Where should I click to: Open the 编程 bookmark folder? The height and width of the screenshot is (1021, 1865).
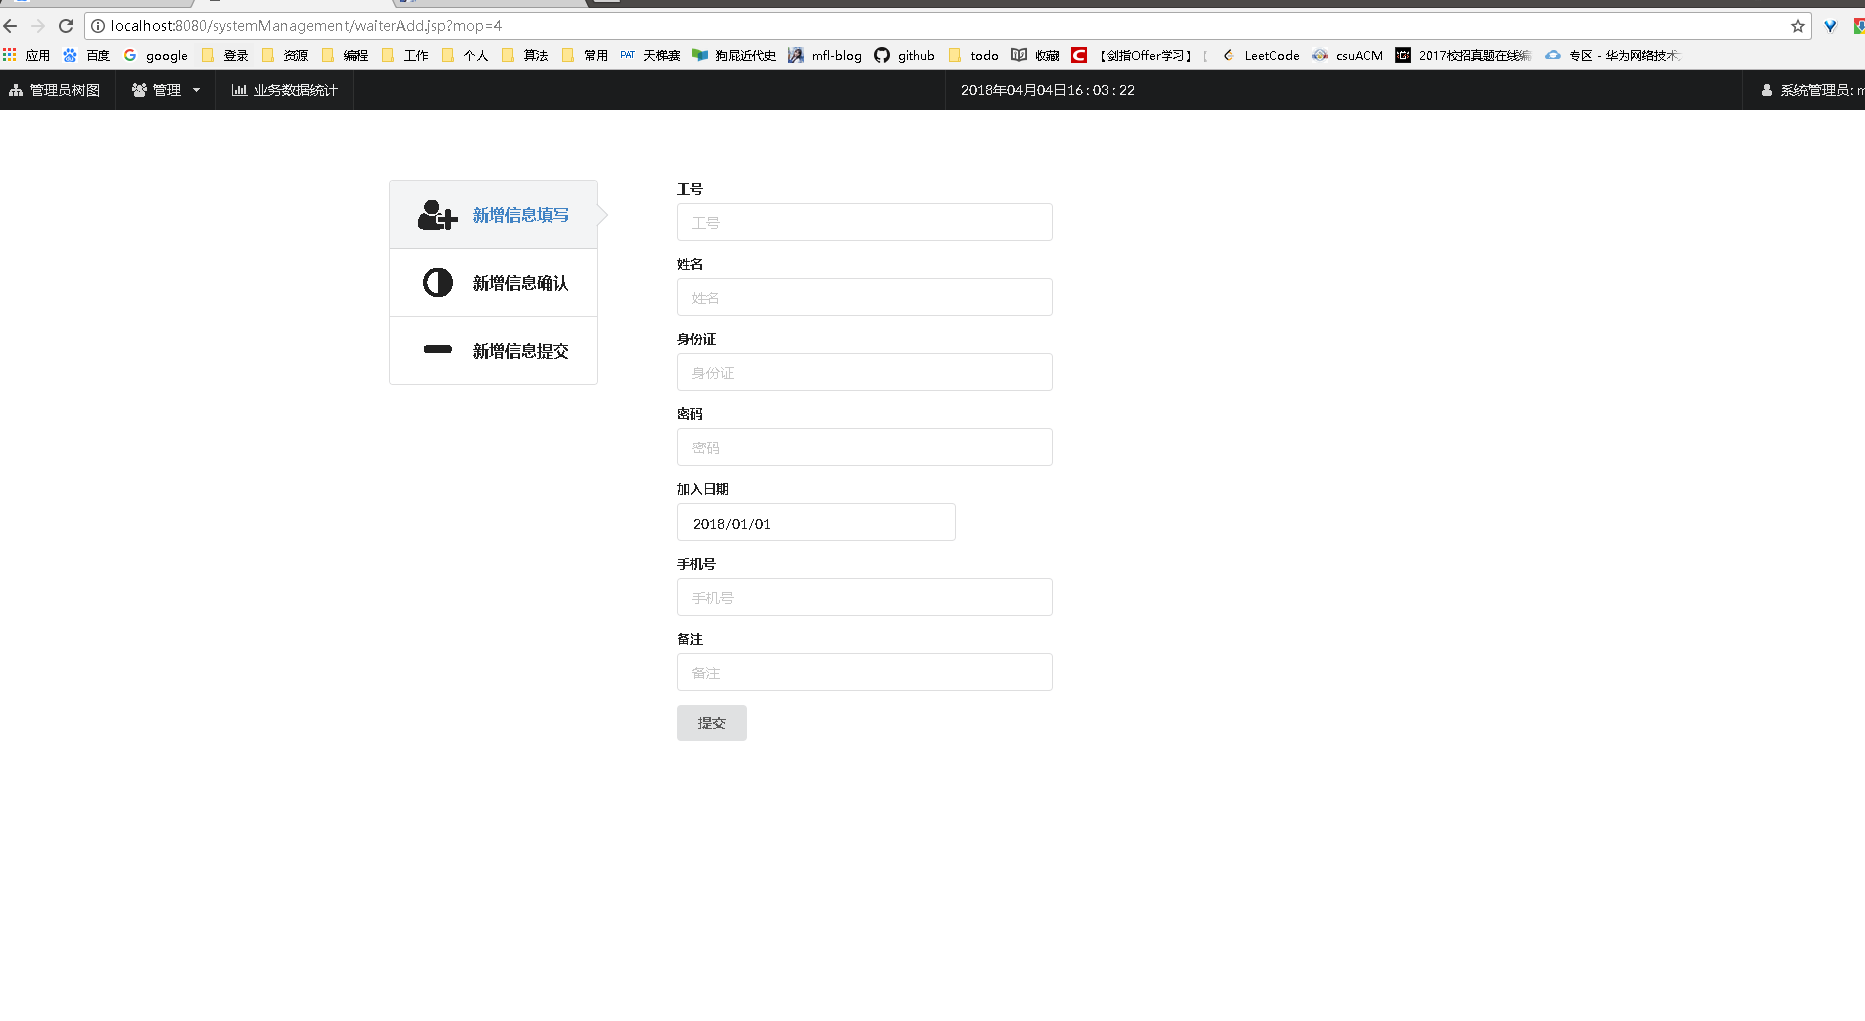point(345,55)
